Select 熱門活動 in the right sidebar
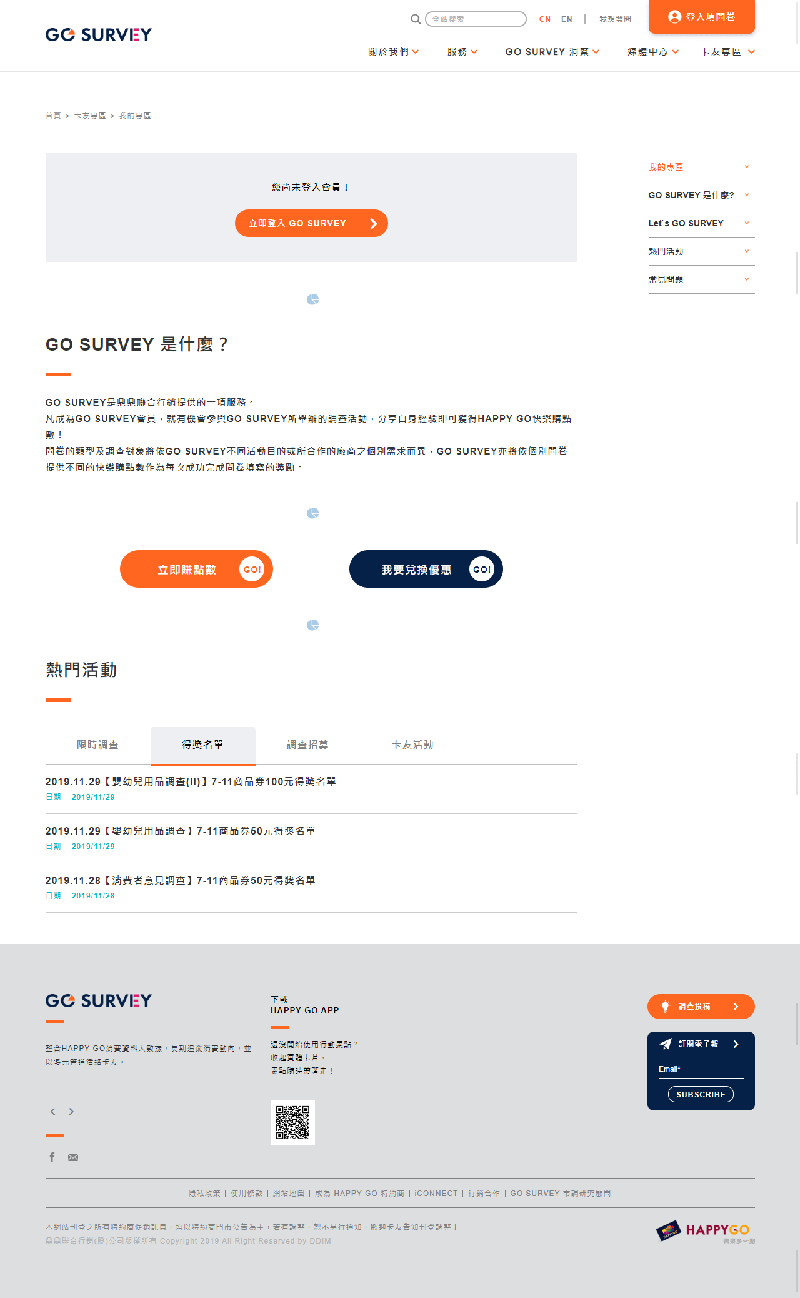Image resolution: width=800 pixels, height=1298 pixels. coord(666,251)
